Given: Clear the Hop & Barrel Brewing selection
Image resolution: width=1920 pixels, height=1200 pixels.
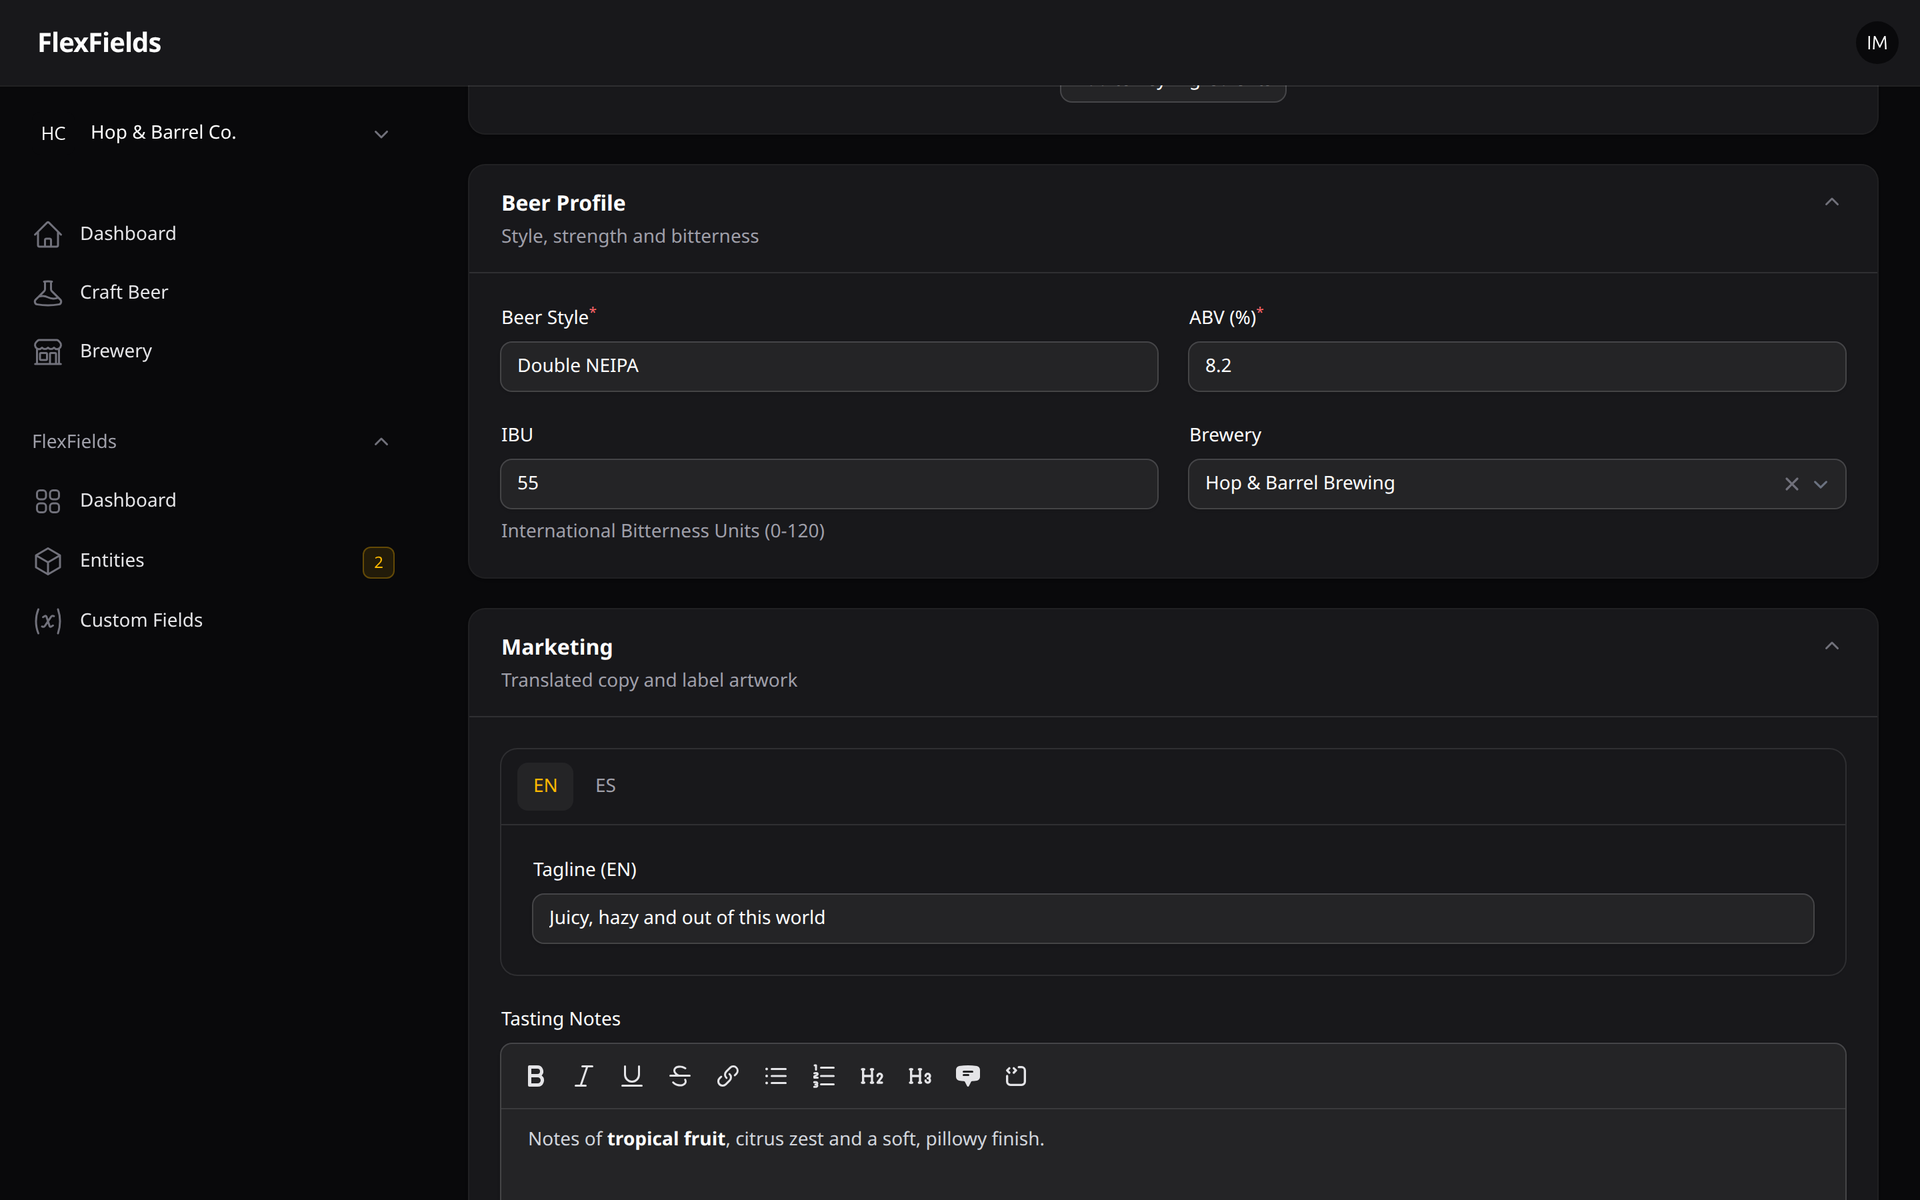Looking at the screenshot, I should (x=1791, y=484).
